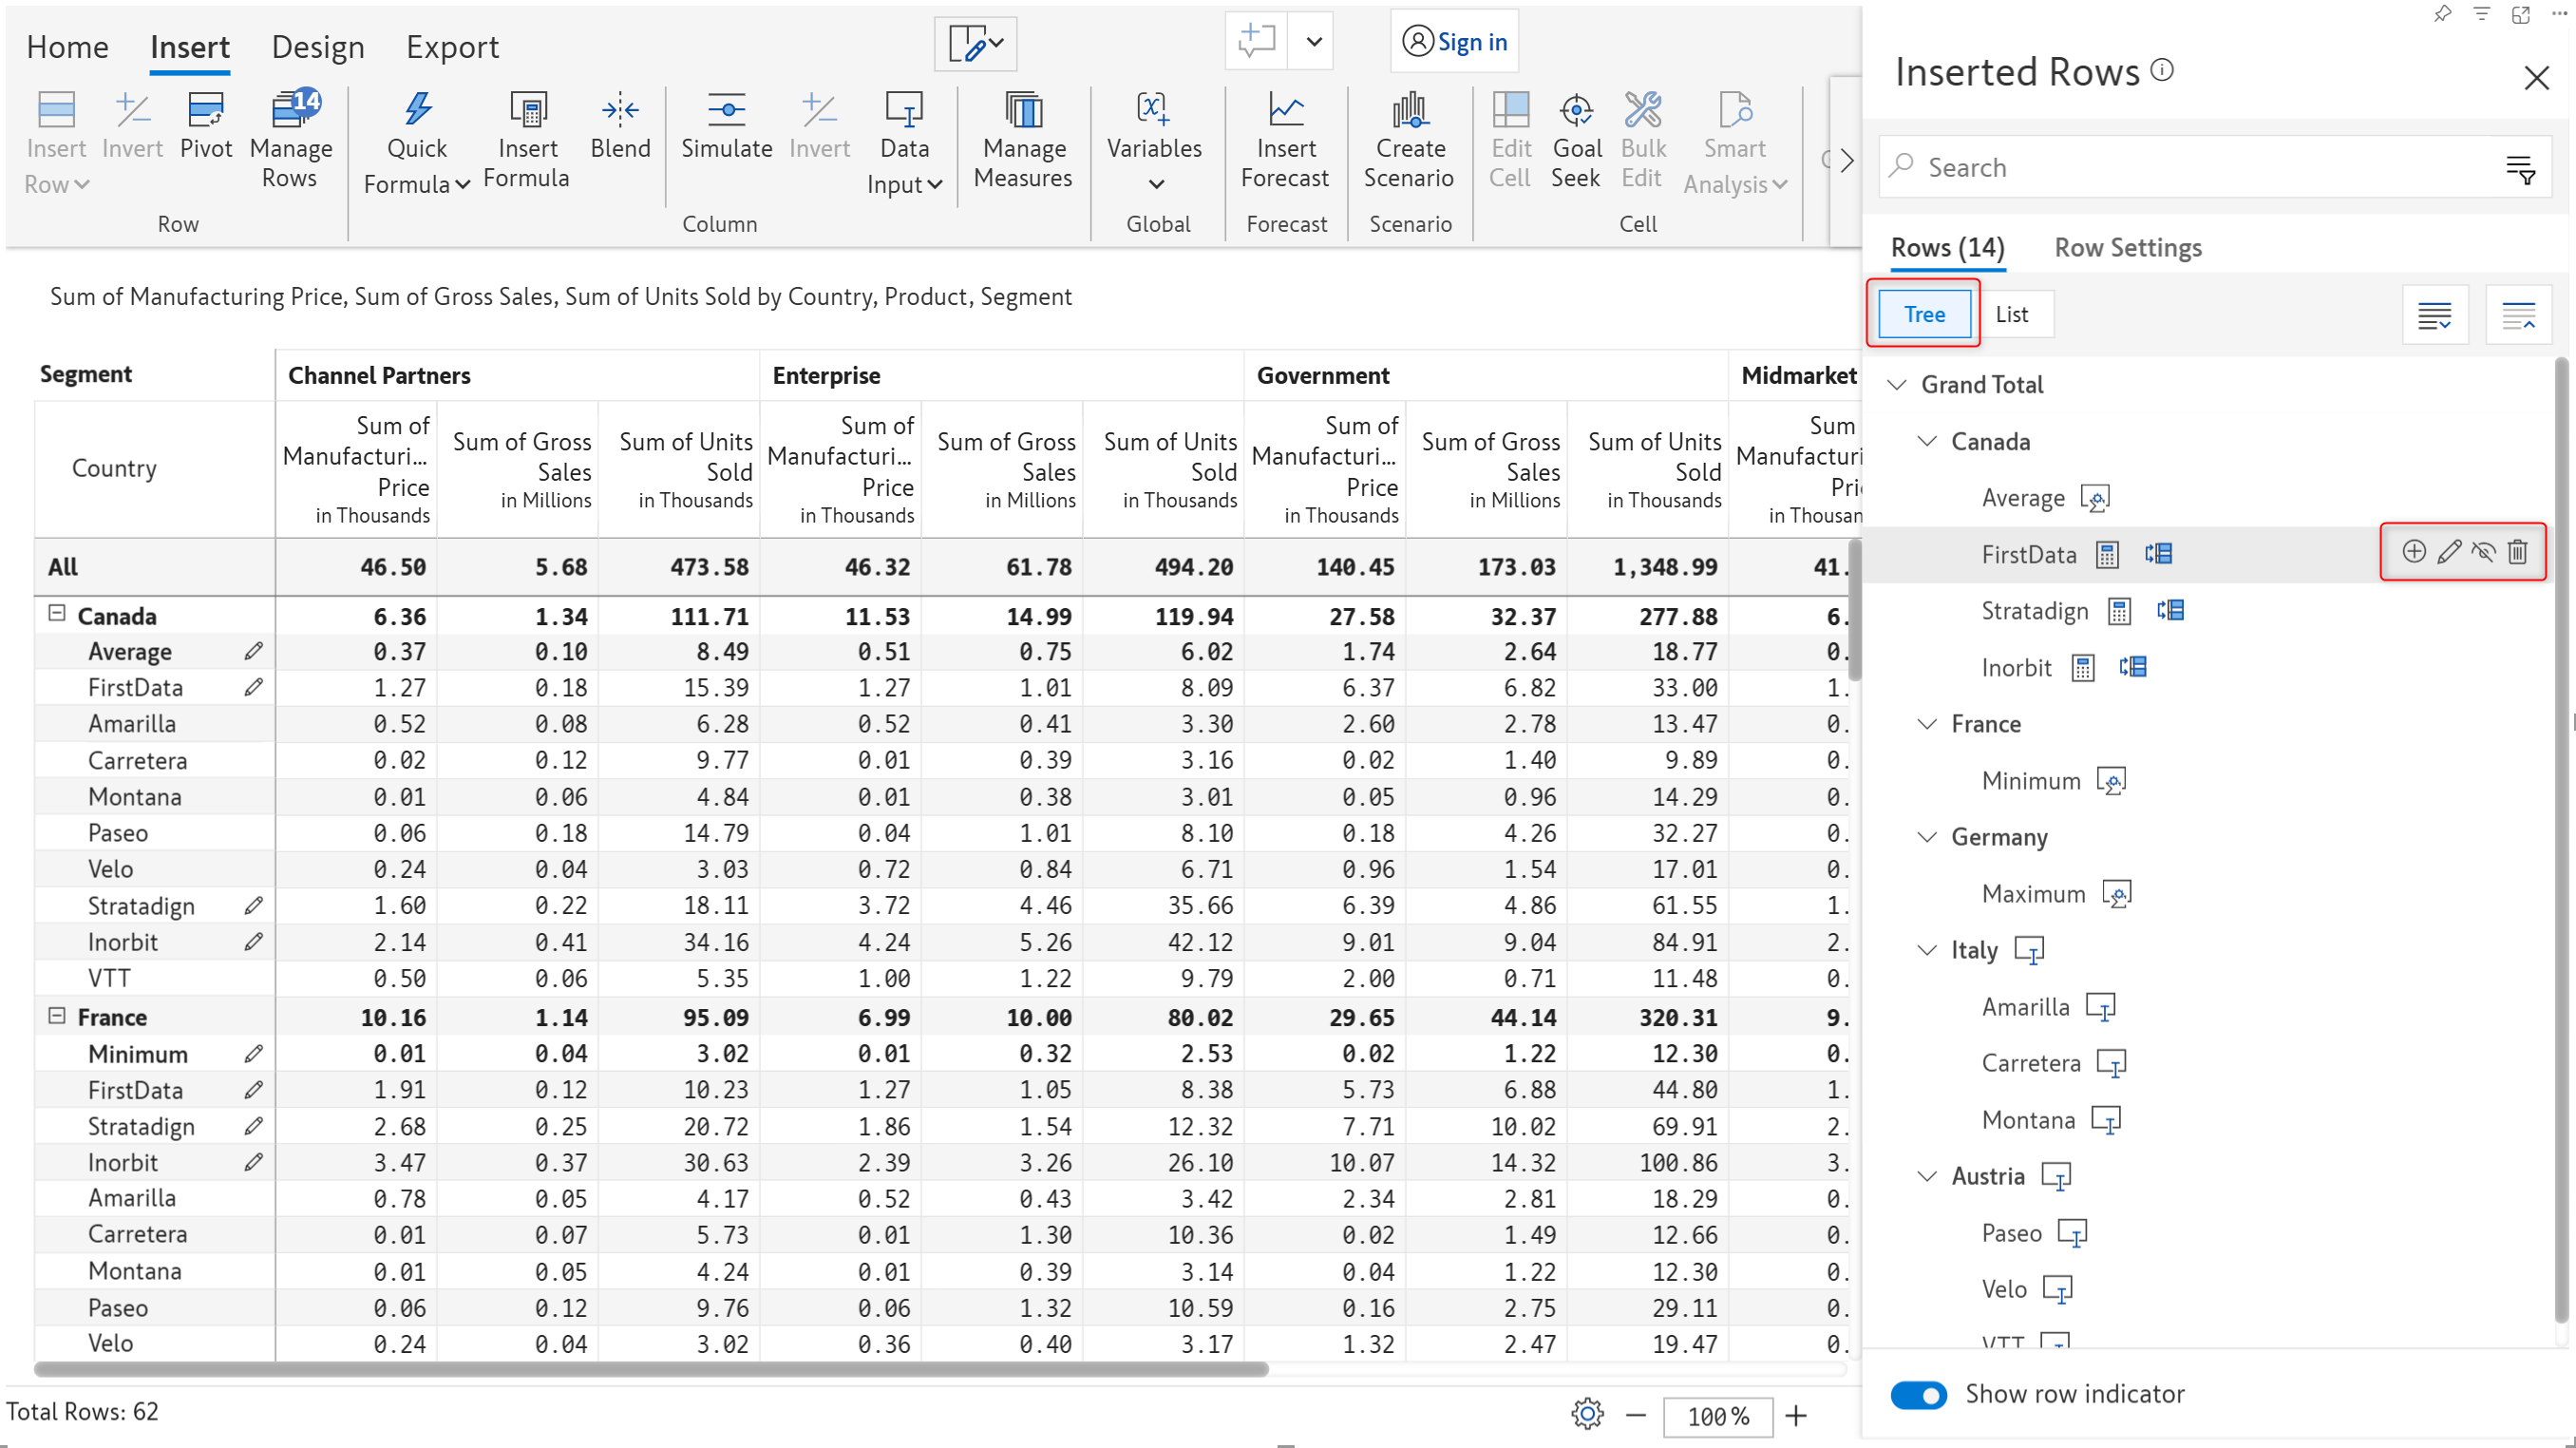Edit FirstData row with pencil icon
Image resolution: width=2576 pixels, height=1448 pixels.
[2448, 552]
